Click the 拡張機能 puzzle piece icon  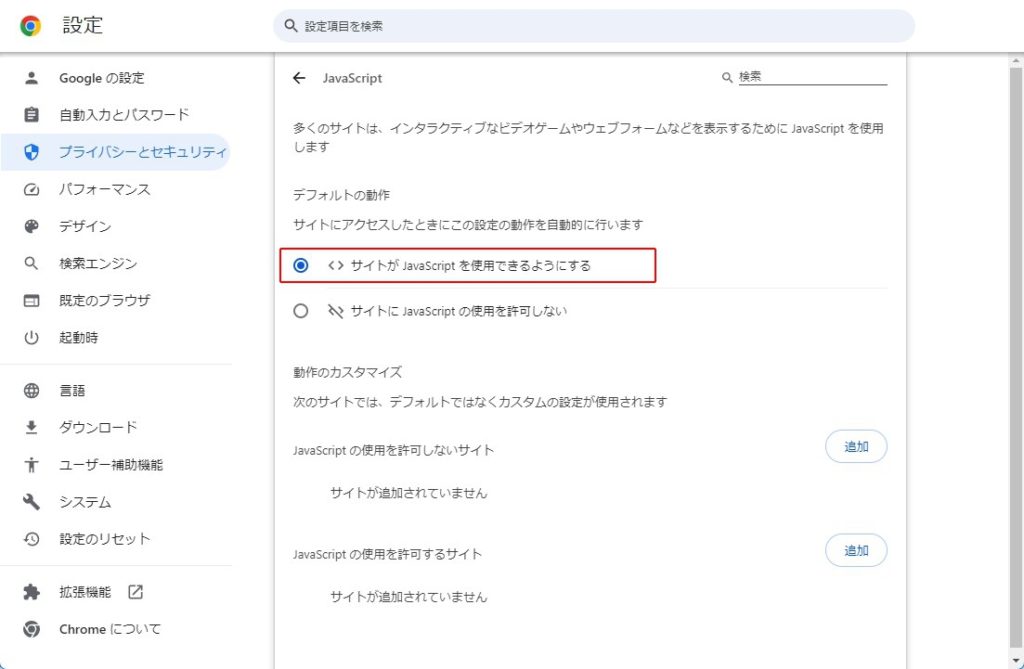tap(31, 592)
